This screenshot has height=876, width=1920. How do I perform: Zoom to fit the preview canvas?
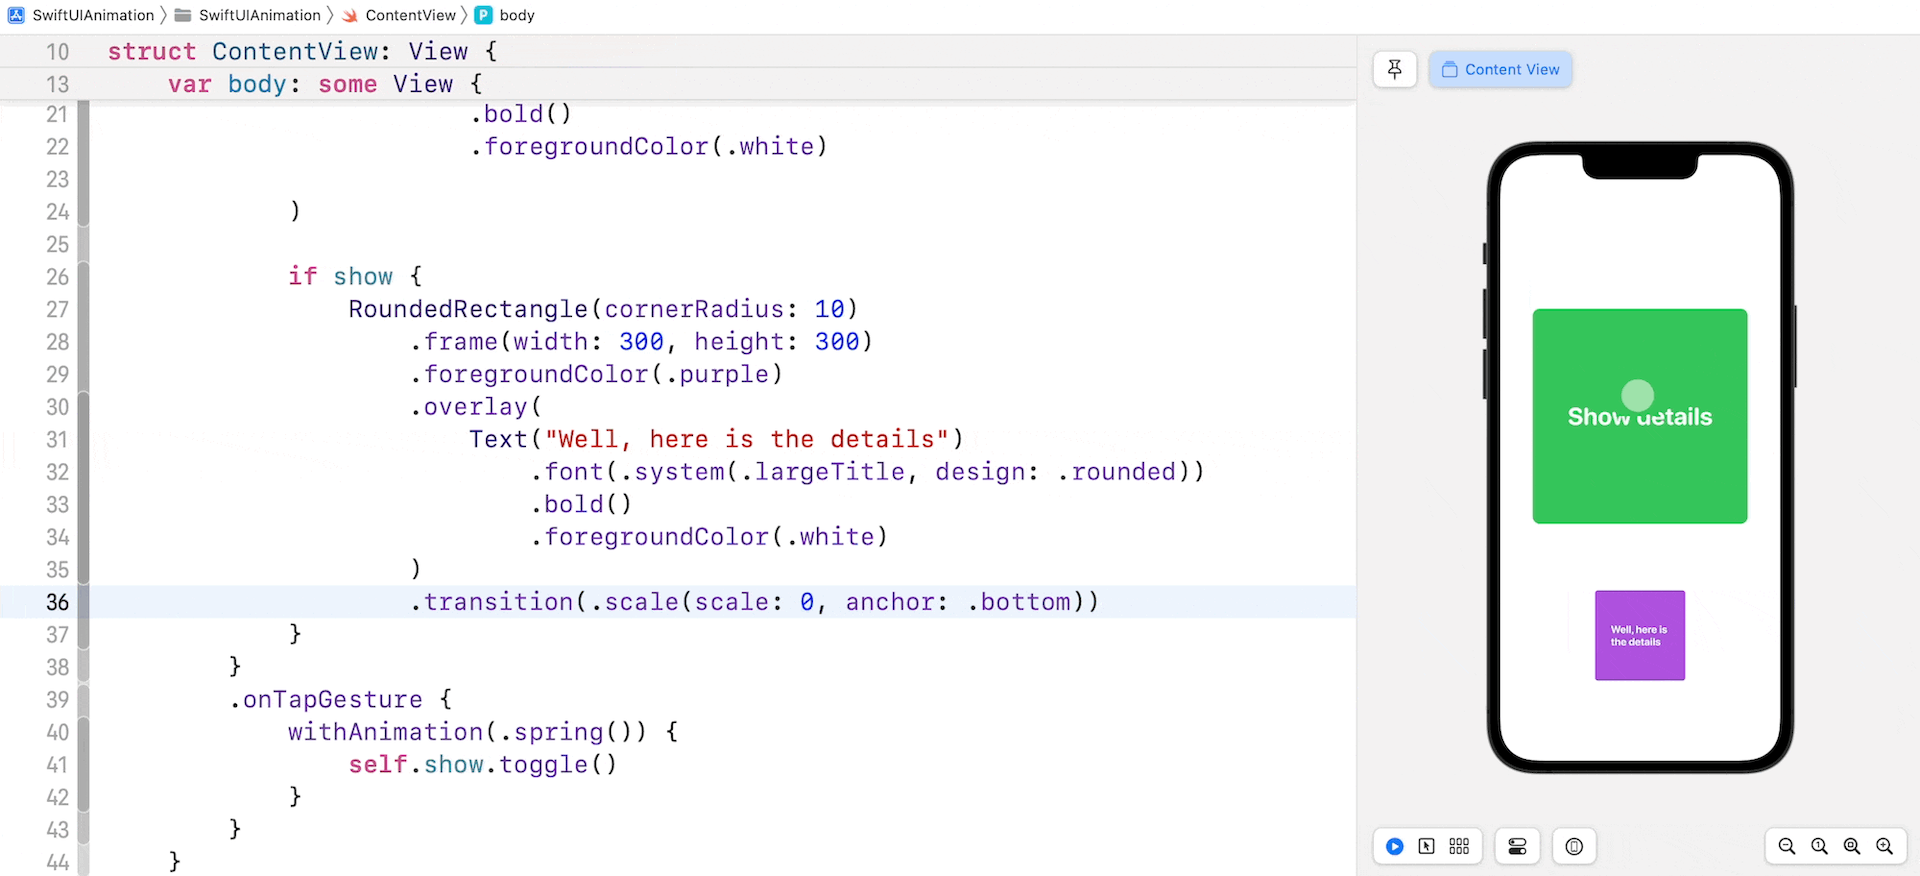[1852, 847]
